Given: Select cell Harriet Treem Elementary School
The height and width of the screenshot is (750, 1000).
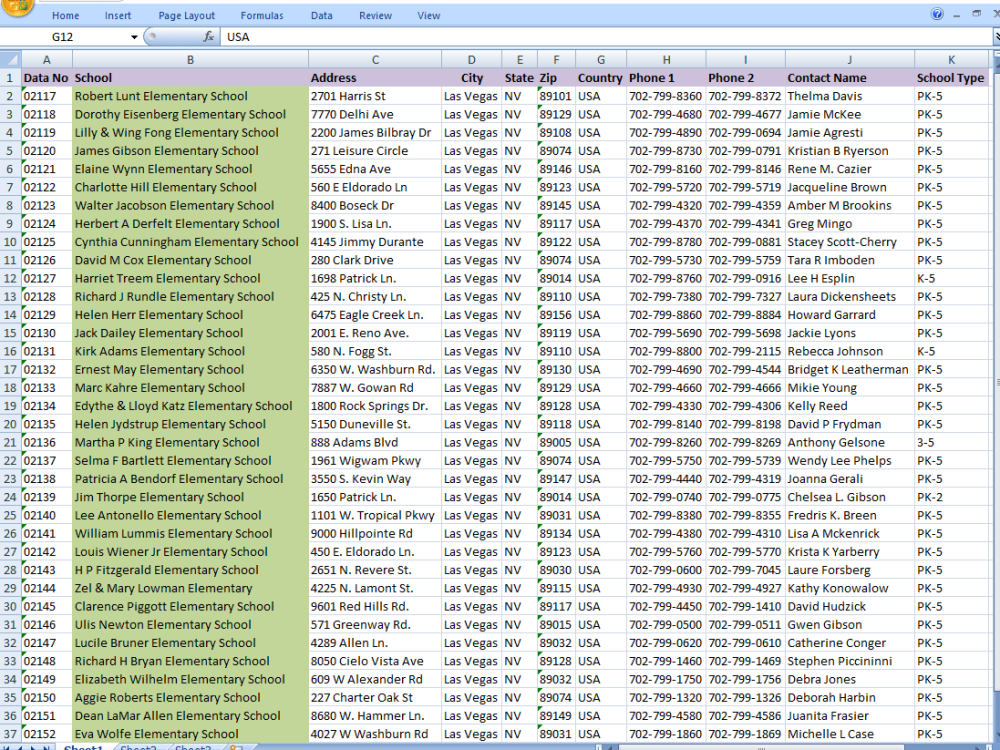Looking at the screenshot, I should point(190,279).
